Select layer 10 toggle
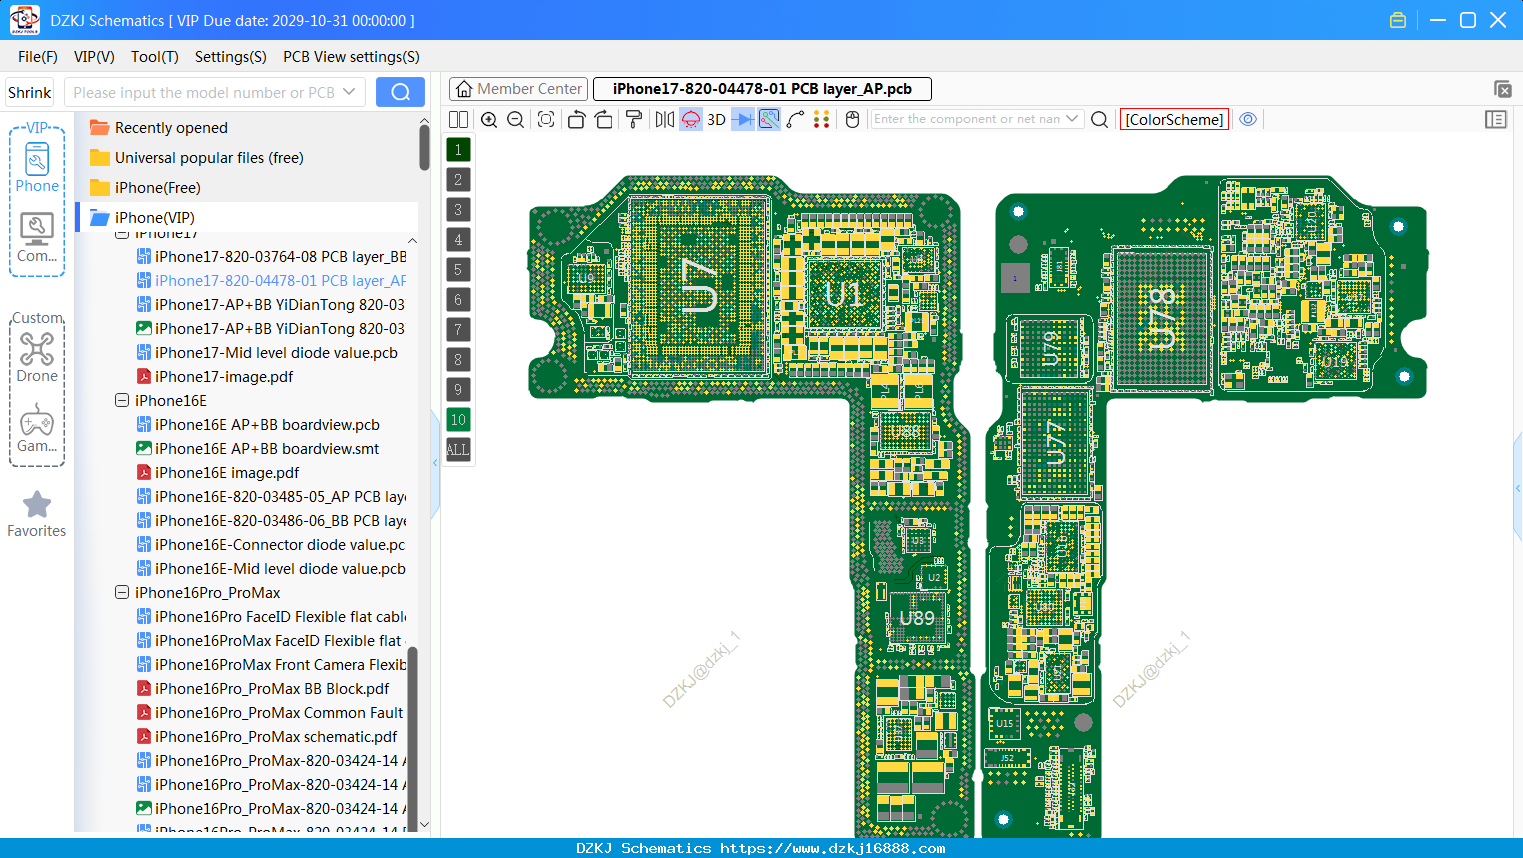Viewport: 1523px width, 858px height. click(x=458, y=419)
